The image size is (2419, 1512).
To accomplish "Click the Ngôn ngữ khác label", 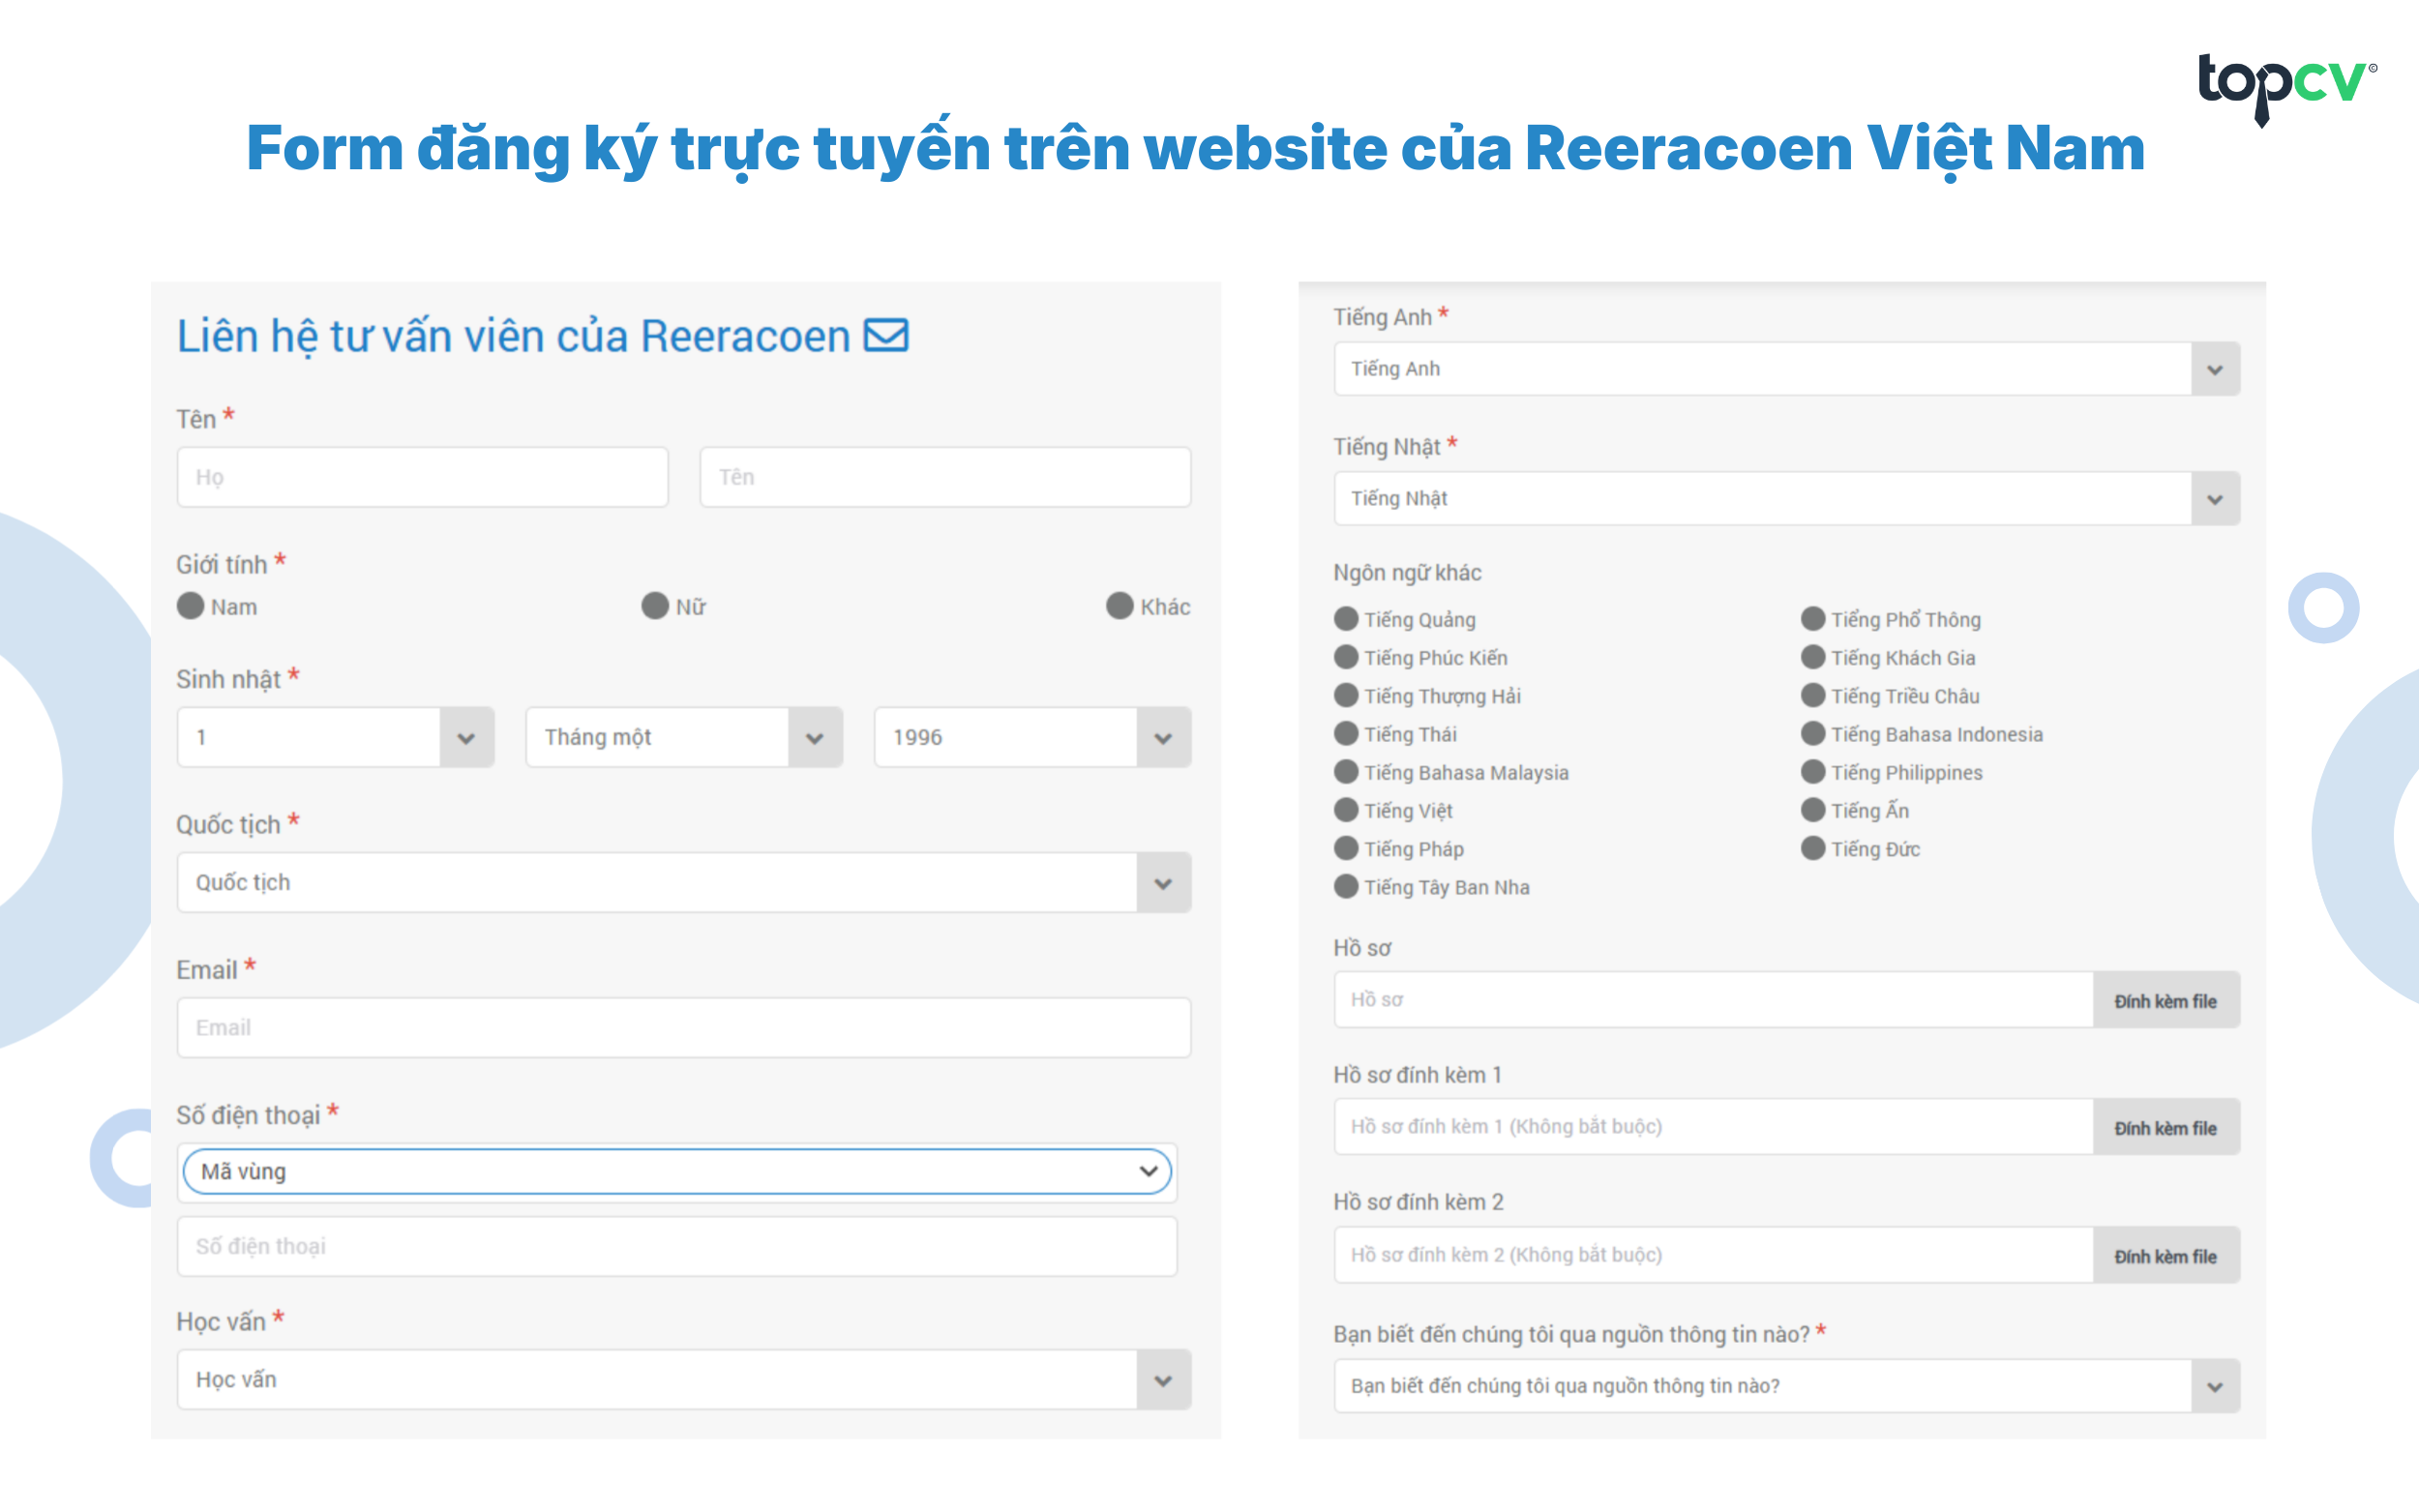I will (1407, 573).
